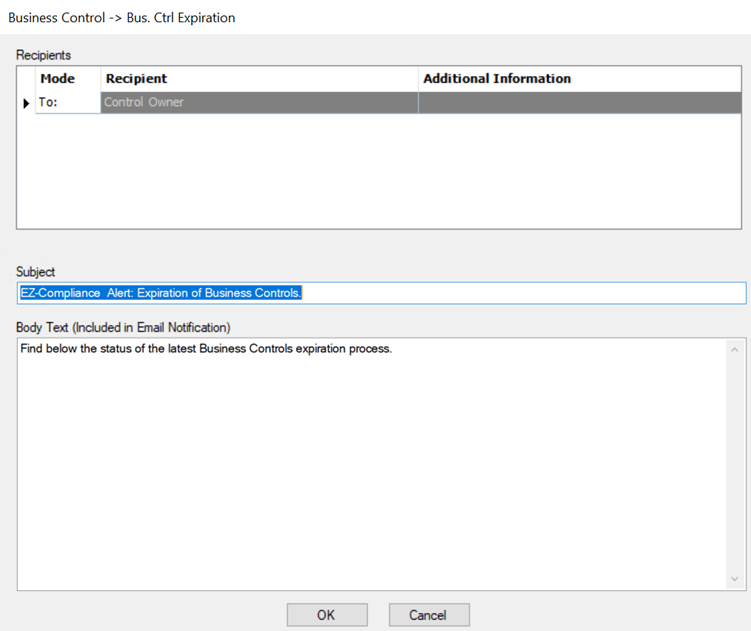Click the Recipient column header

259,79
